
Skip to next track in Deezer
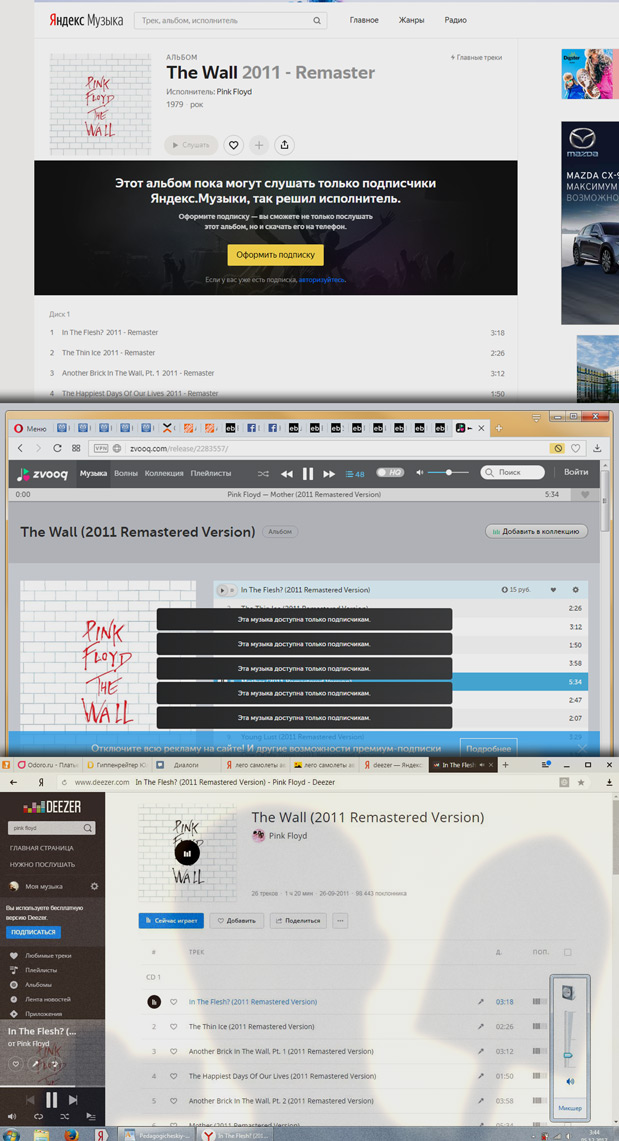[73, 1100]
